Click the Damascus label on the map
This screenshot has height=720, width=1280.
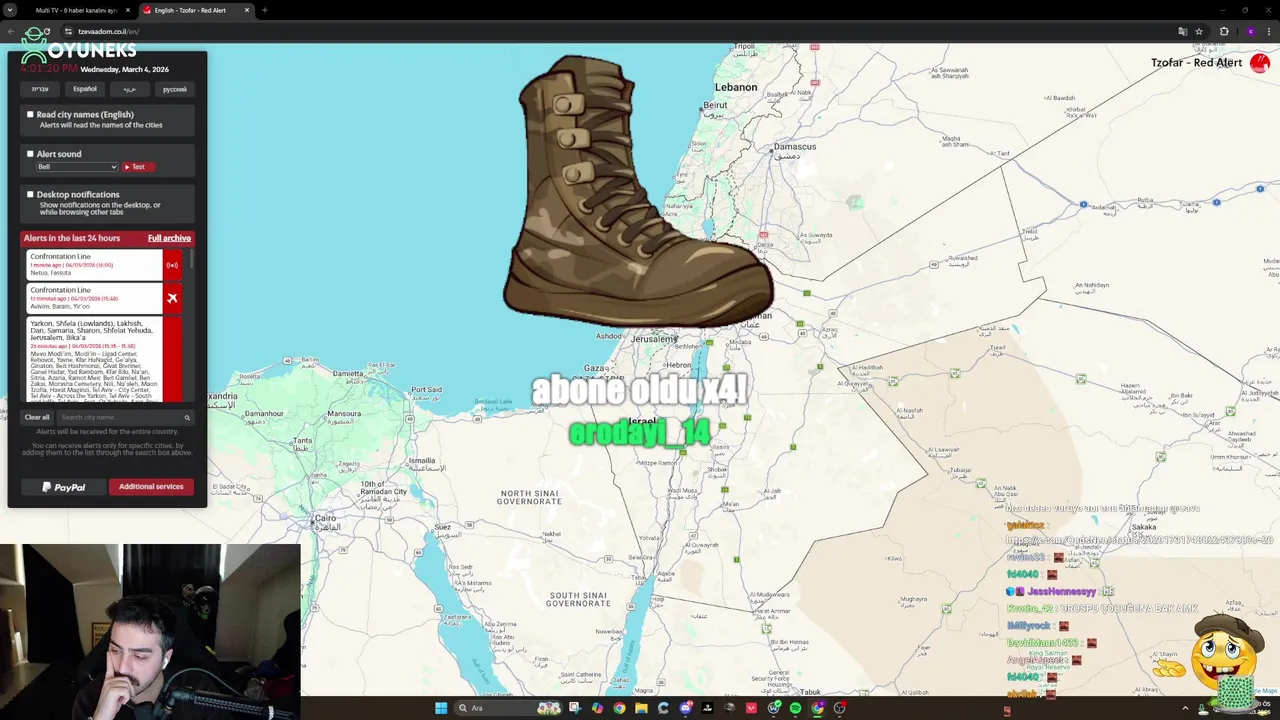pyautogui.click(x=795, y=146)
